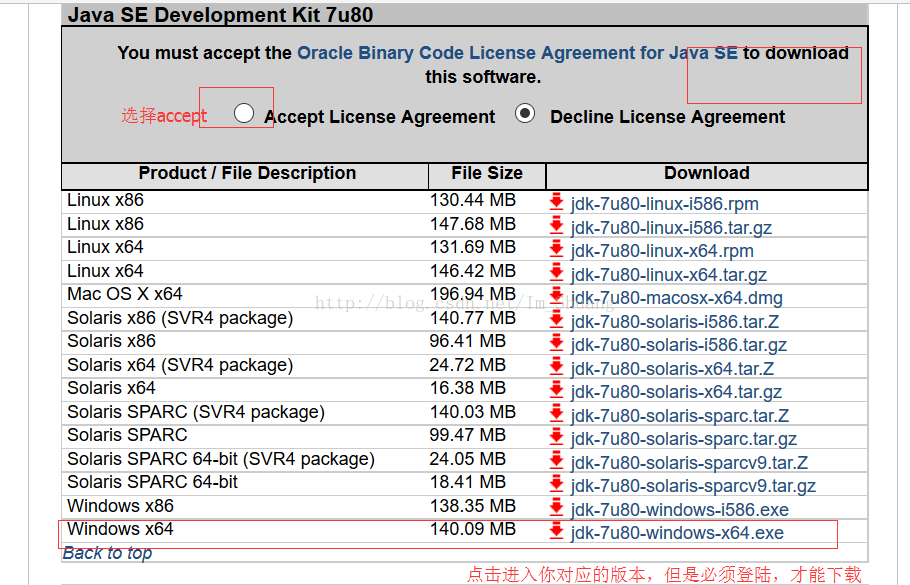Open jdk-7u80-solaris-x64.tar.Z link
Screen dimensions: 910x585
[672, 369]
